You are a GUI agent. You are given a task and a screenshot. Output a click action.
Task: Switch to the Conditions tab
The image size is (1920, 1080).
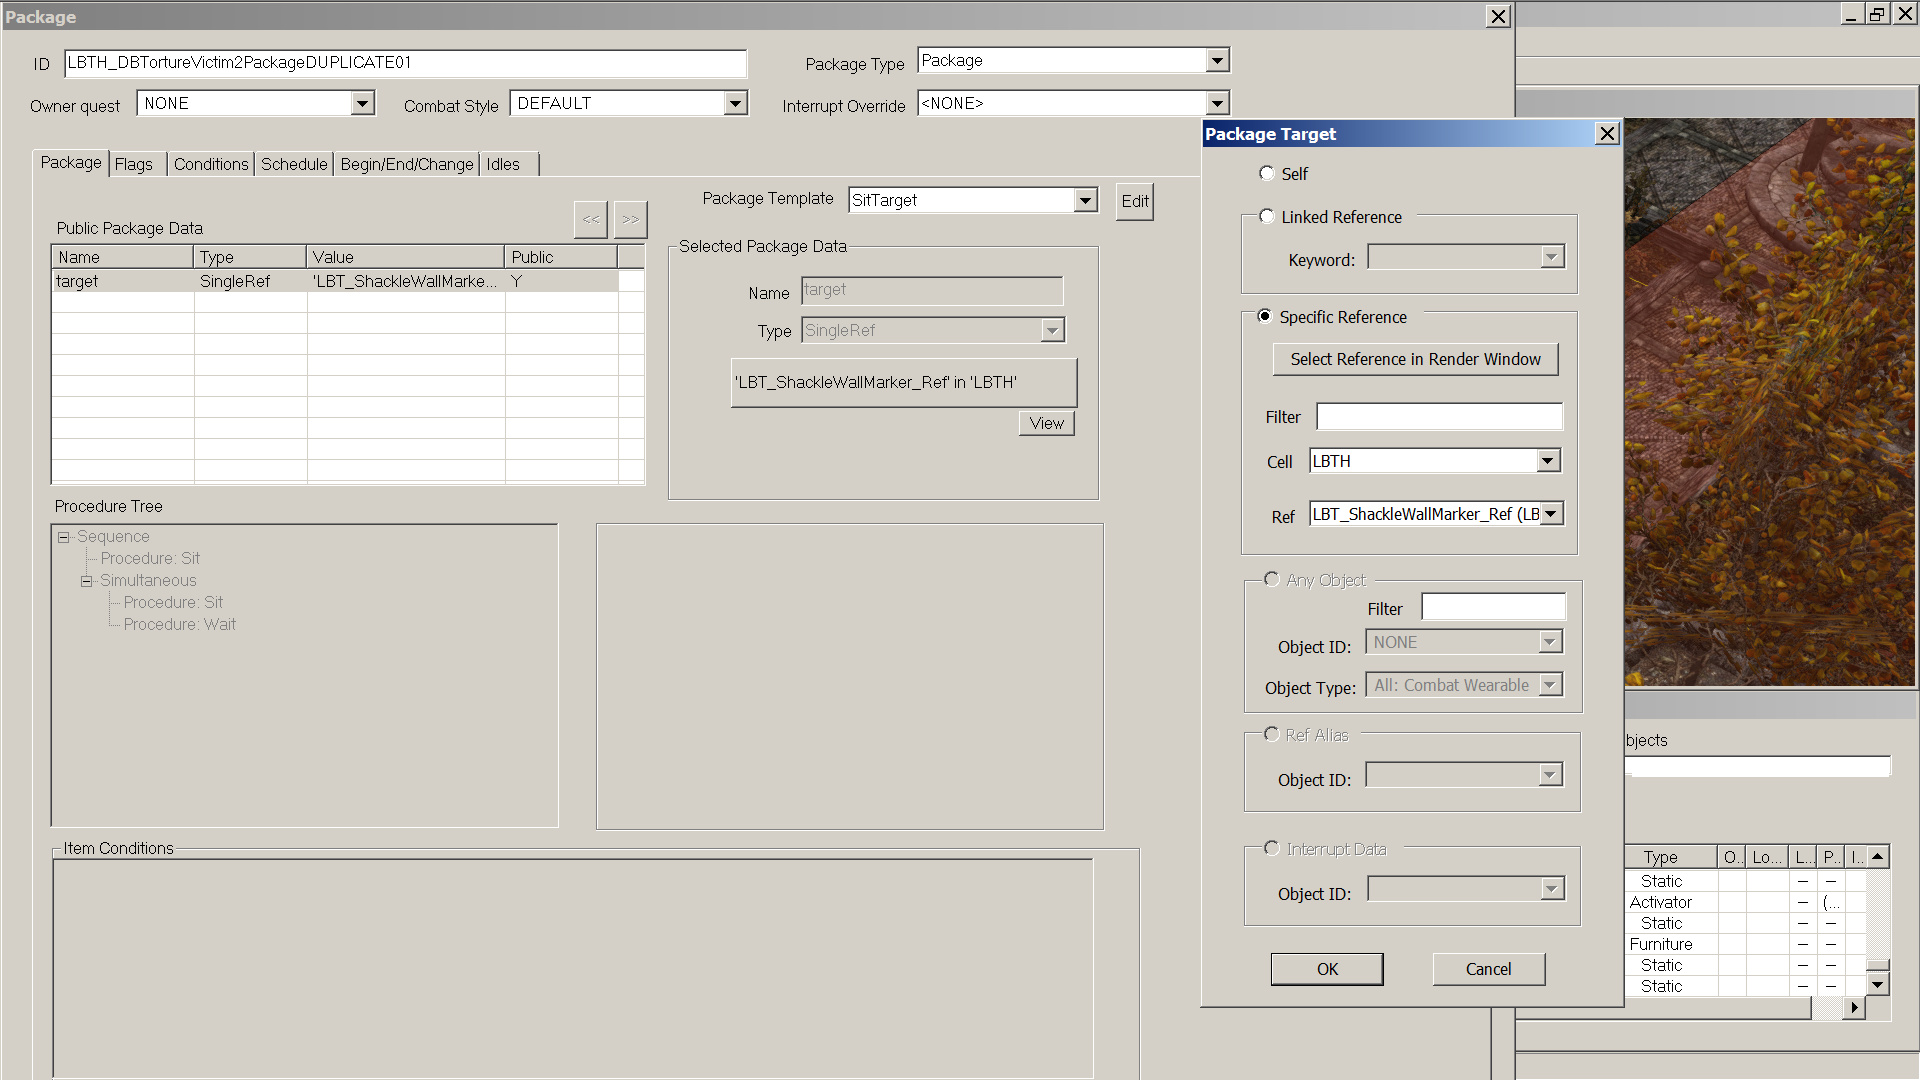(210, 164)
